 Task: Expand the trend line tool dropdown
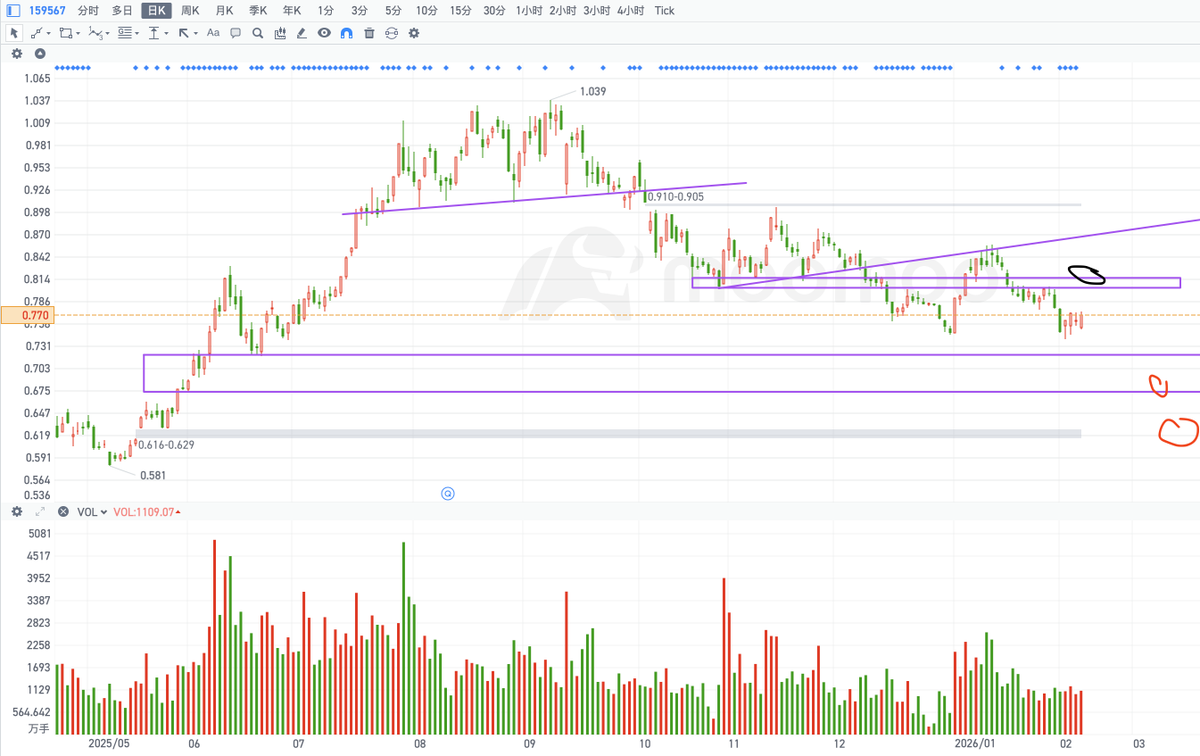click(46, 33)
